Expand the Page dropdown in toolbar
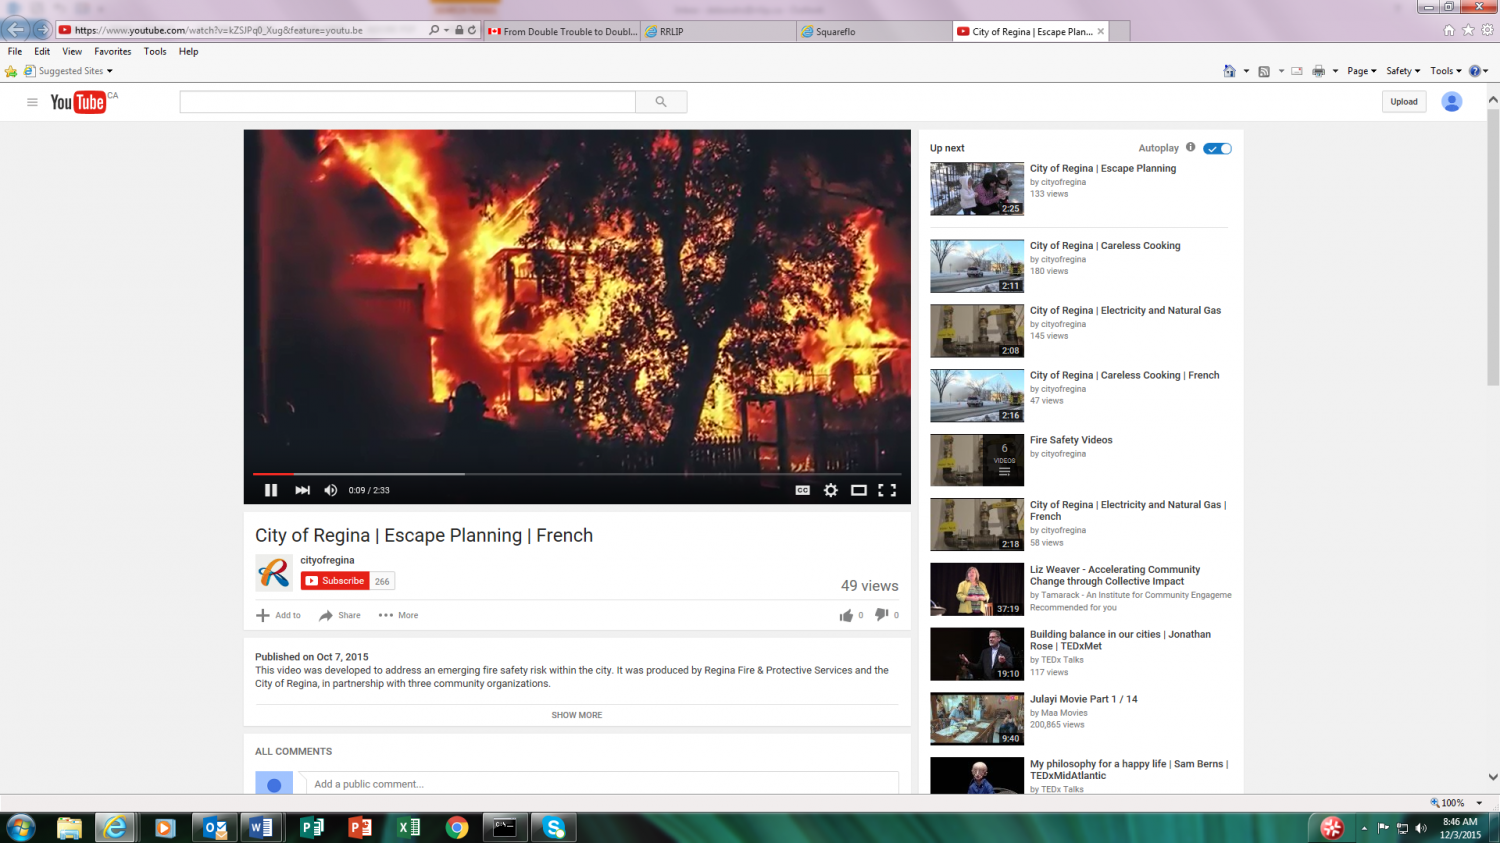The image size is (1500, 843). click(x=1361, y=71)
